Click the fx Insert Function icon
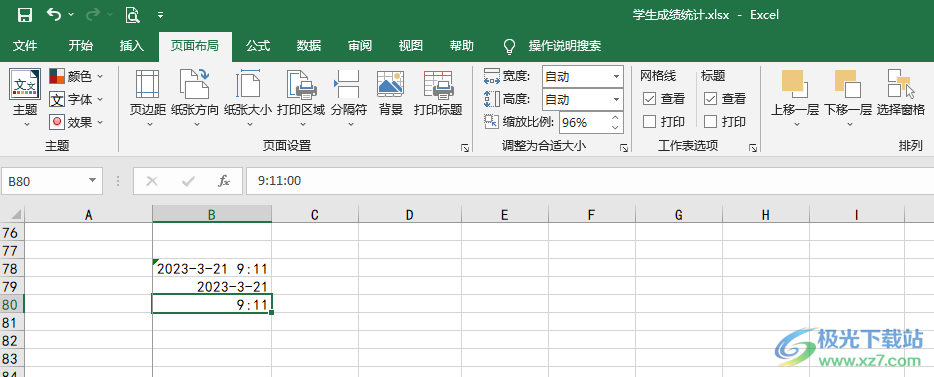This screenshot has width=934, height=377. (x=224, y=181)
